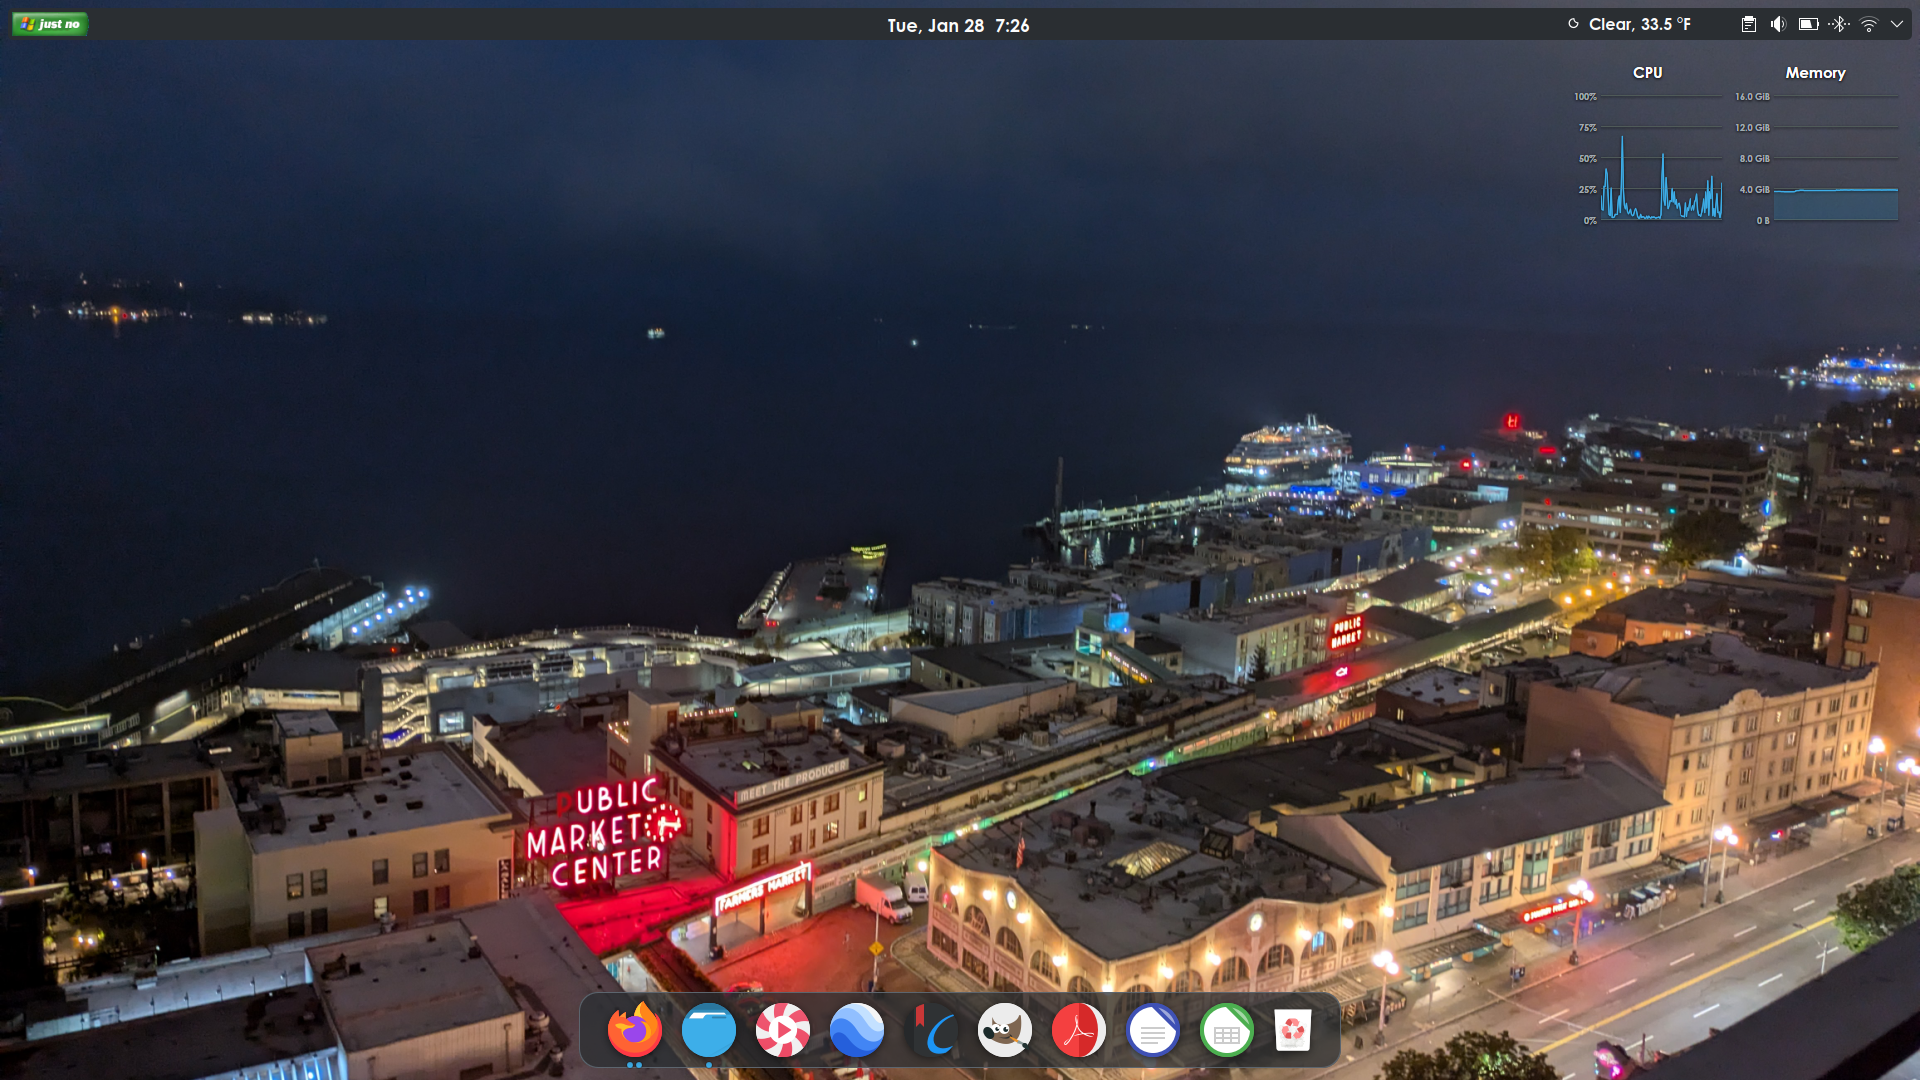Open the blue file manager icon
The width and height of the screenshot is (1920, 1080).
708,1030
